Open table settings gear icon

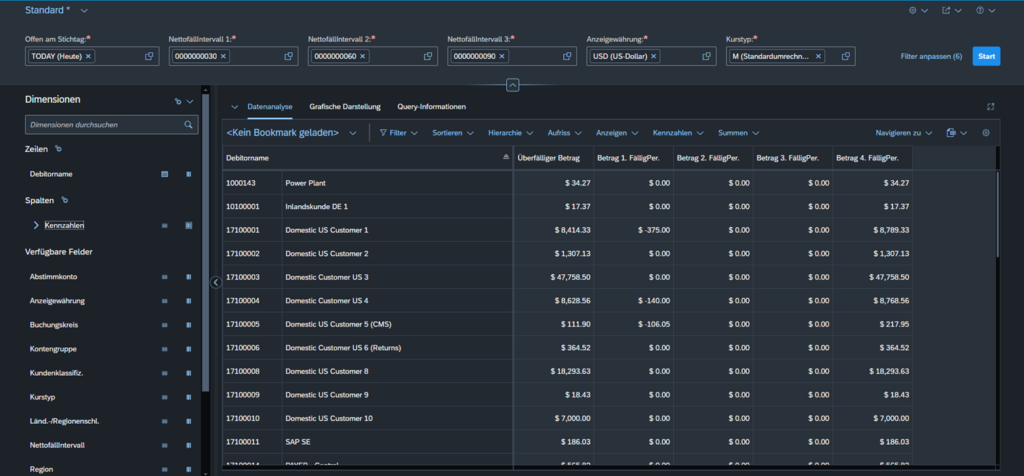coord(986,133)
